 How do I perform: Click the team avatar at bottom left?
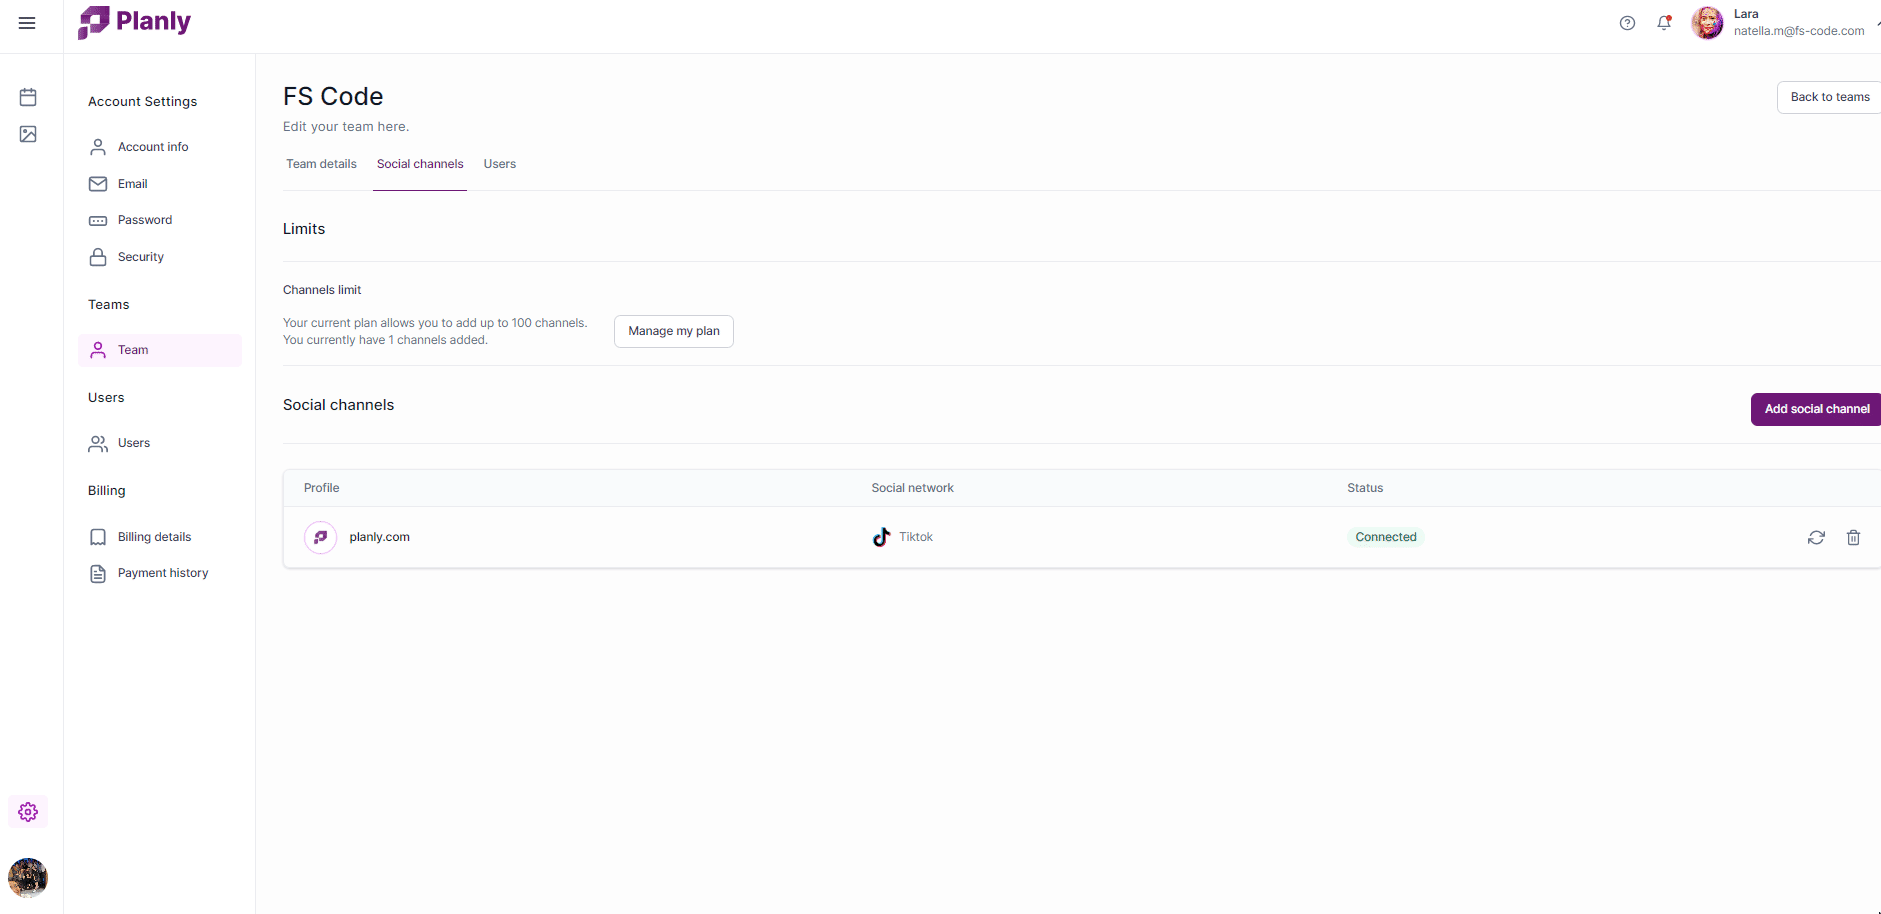(x=28, y=878)
